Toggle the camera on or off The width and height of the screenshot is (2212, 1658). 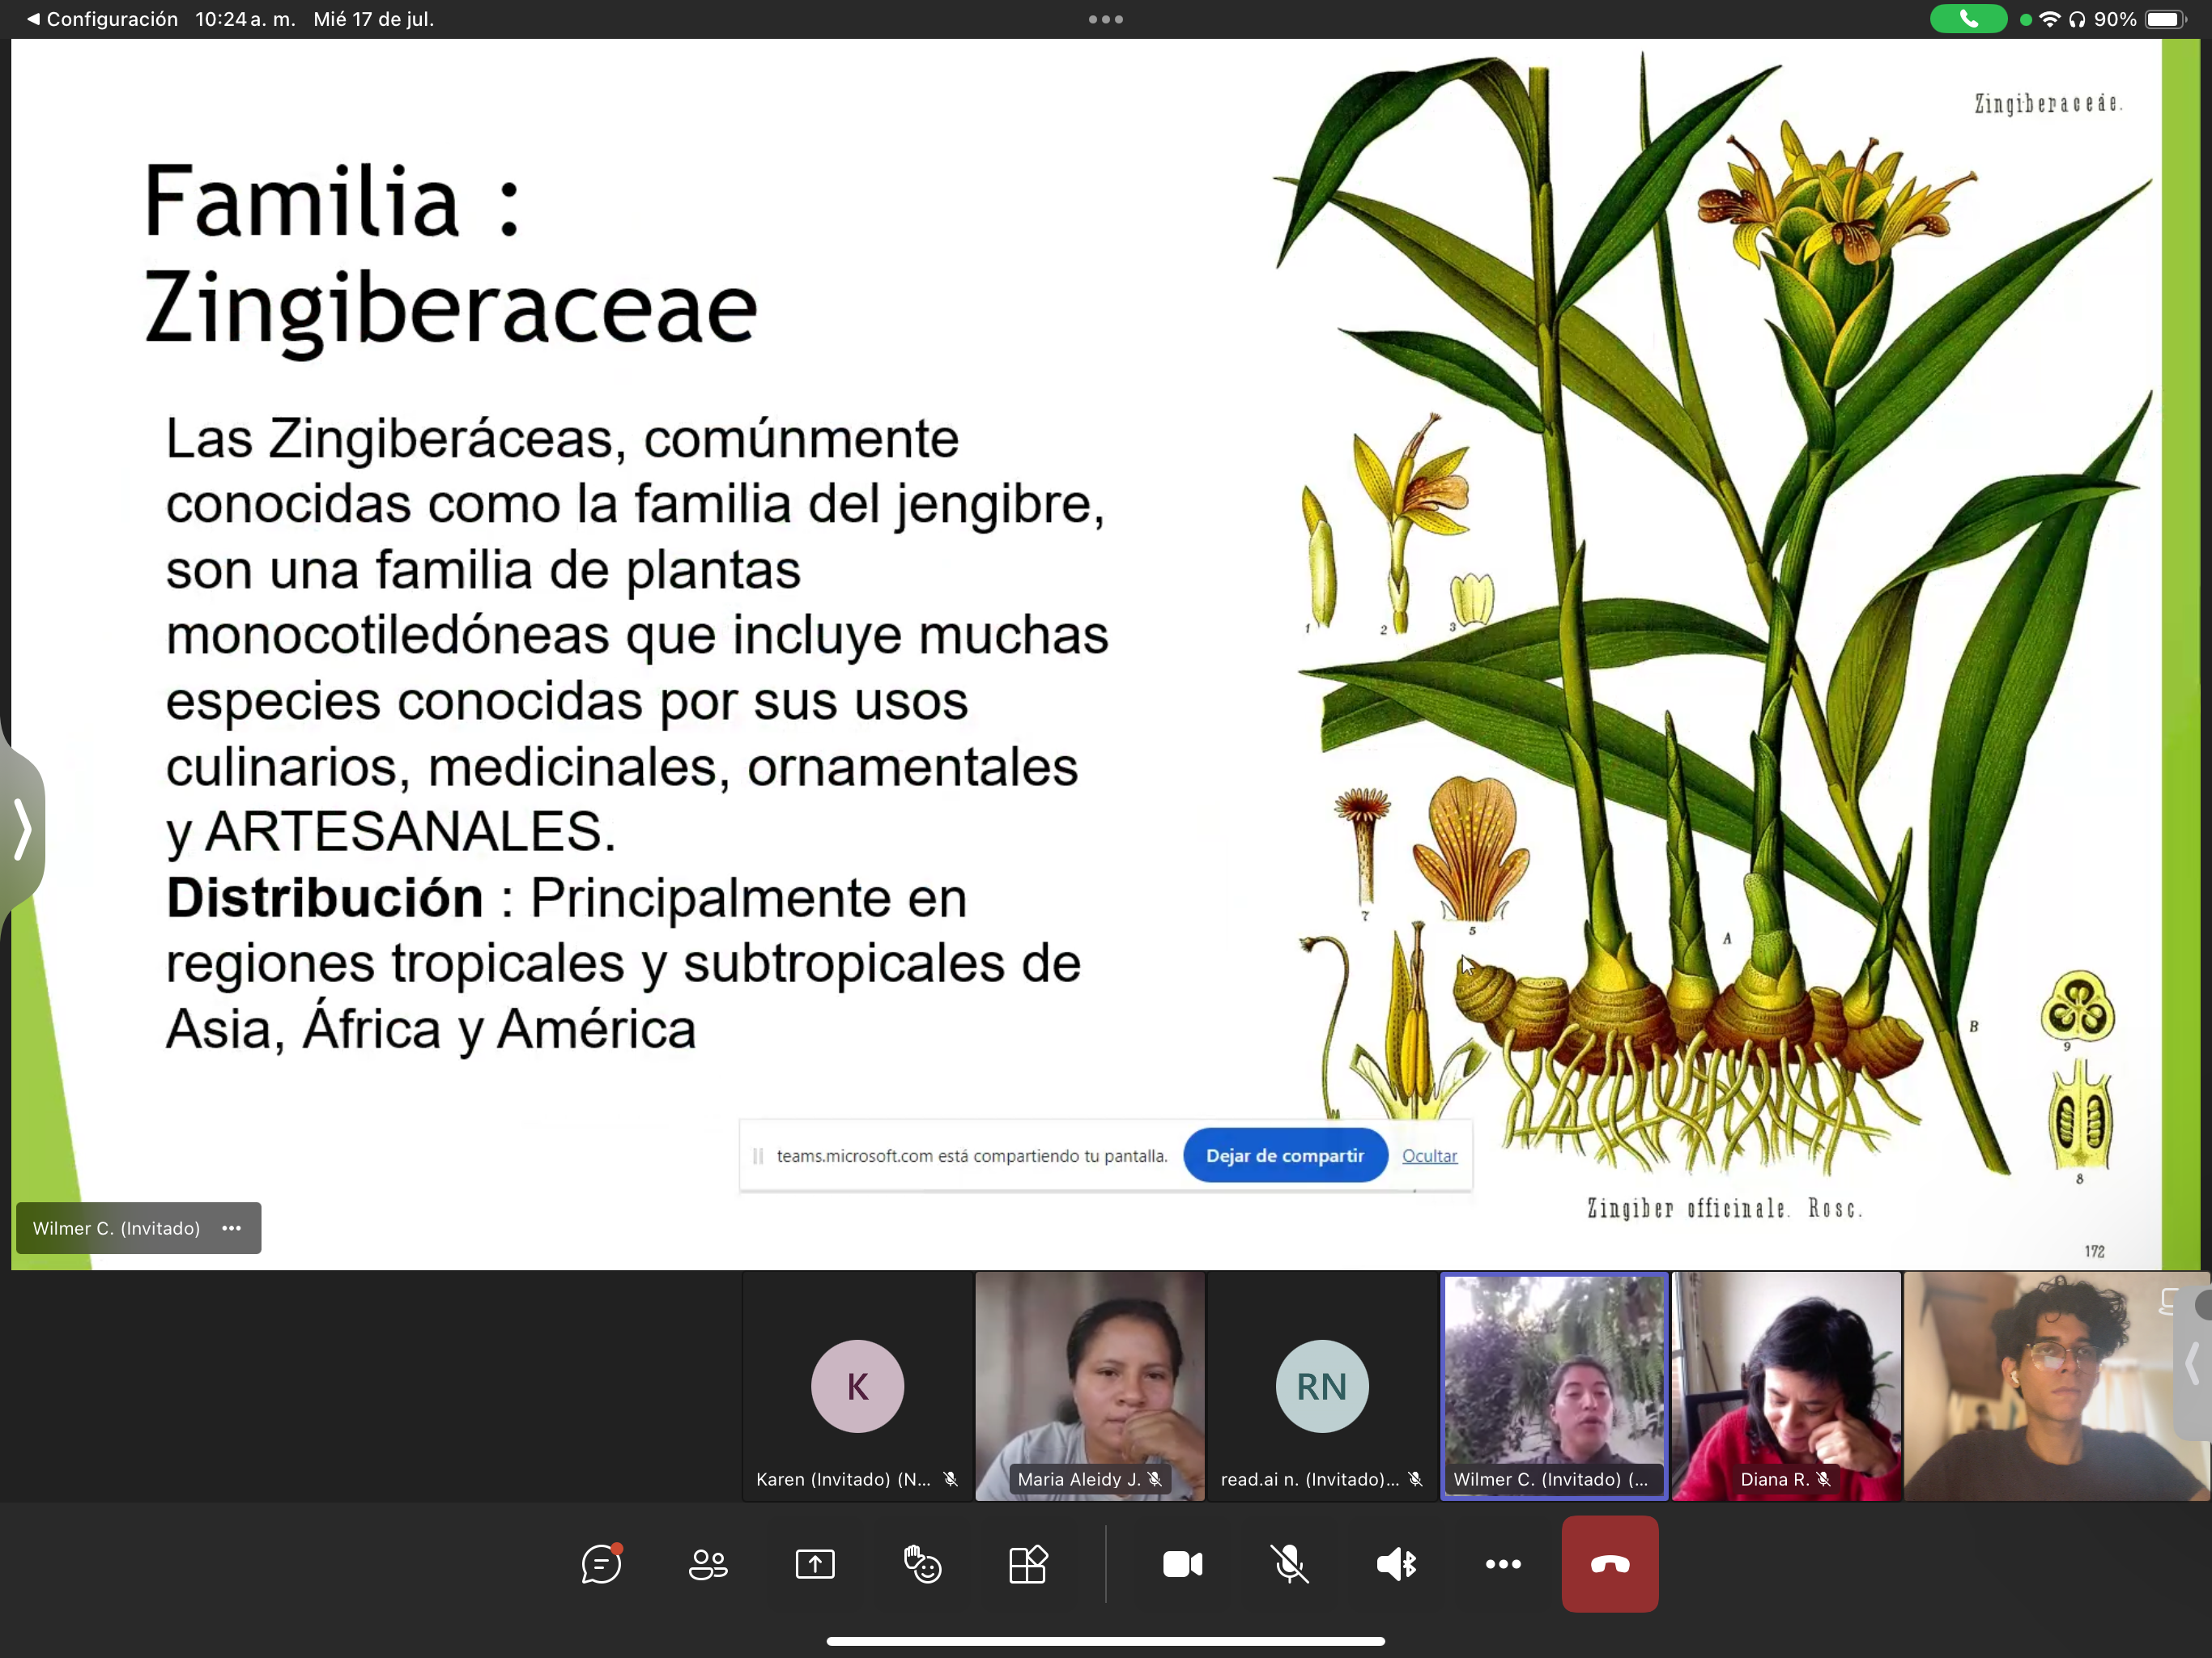tap(1182, 1564)
